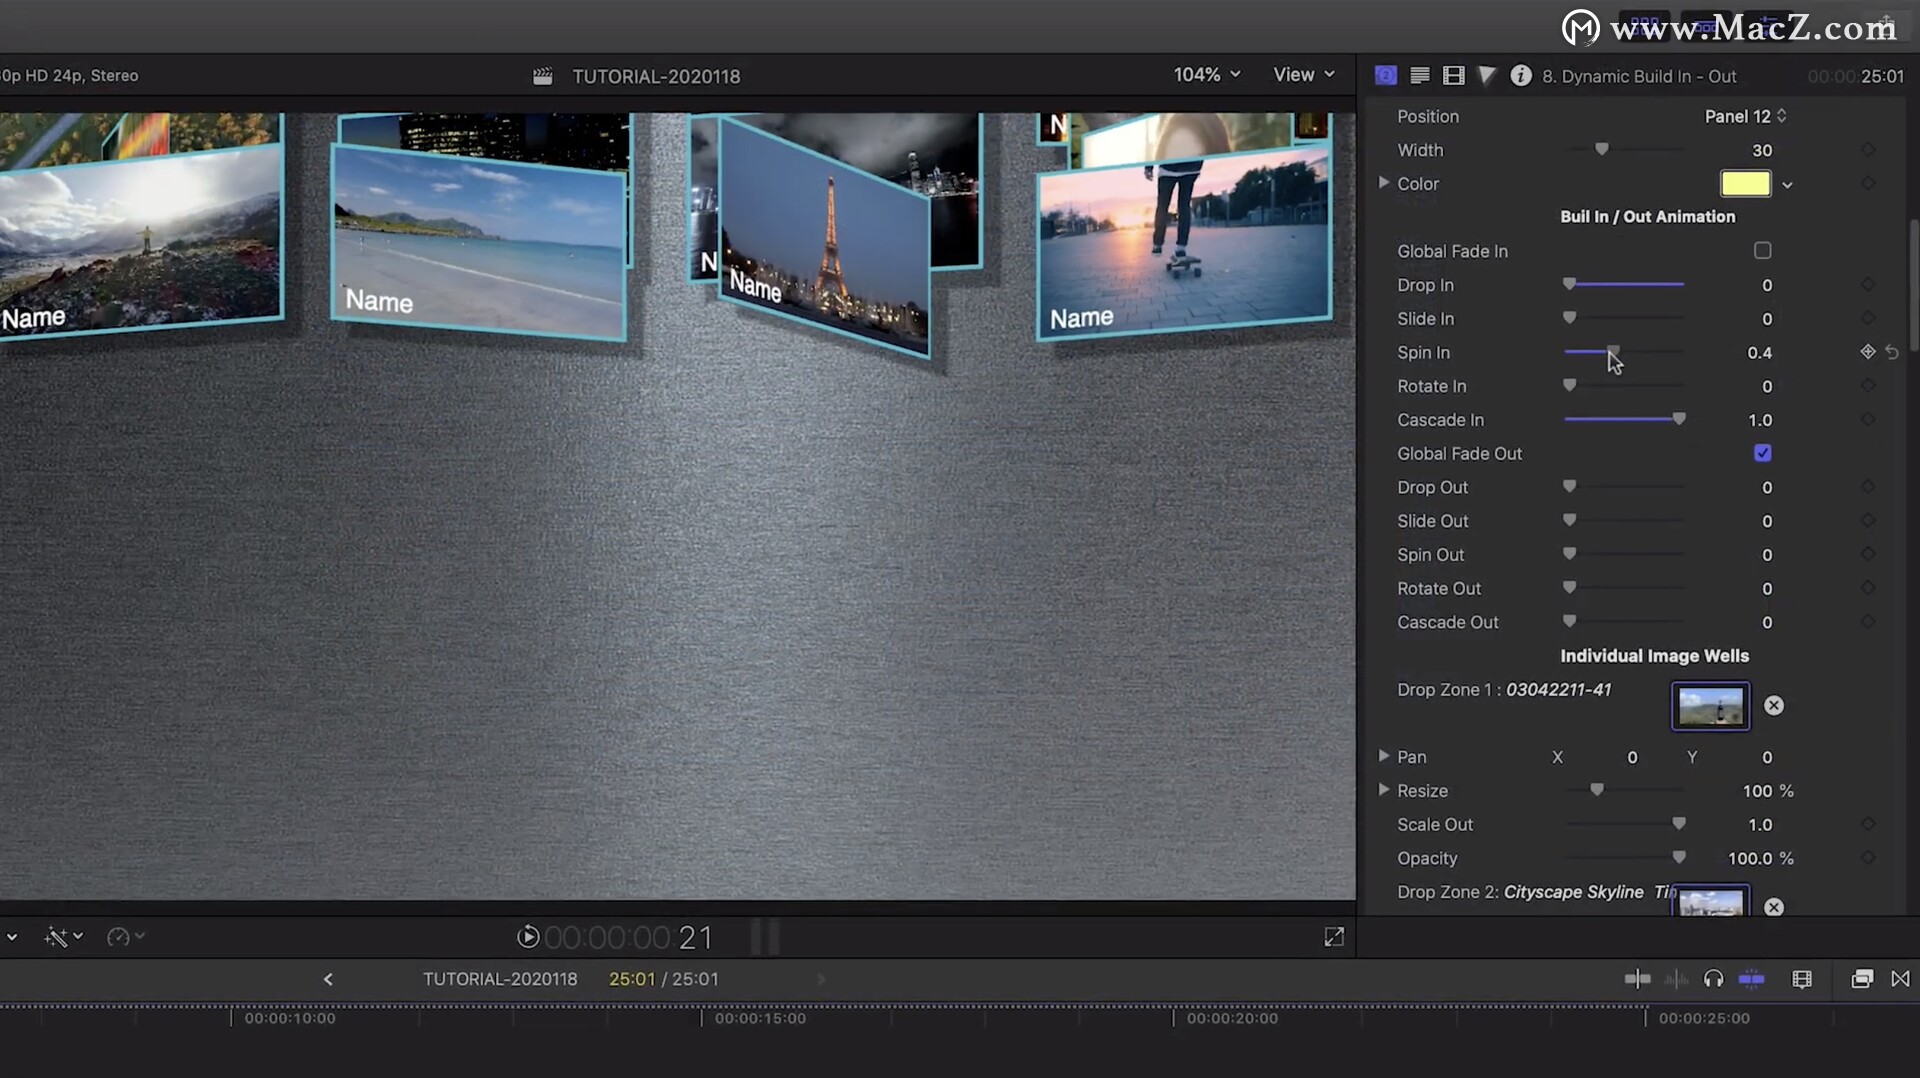Open the Info inspector tab
Screen dimensions: 1920x1078
point(1521,75)
